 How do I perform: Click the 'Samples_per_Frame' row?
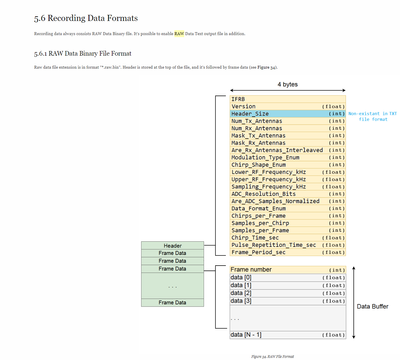tap(288, 230)
